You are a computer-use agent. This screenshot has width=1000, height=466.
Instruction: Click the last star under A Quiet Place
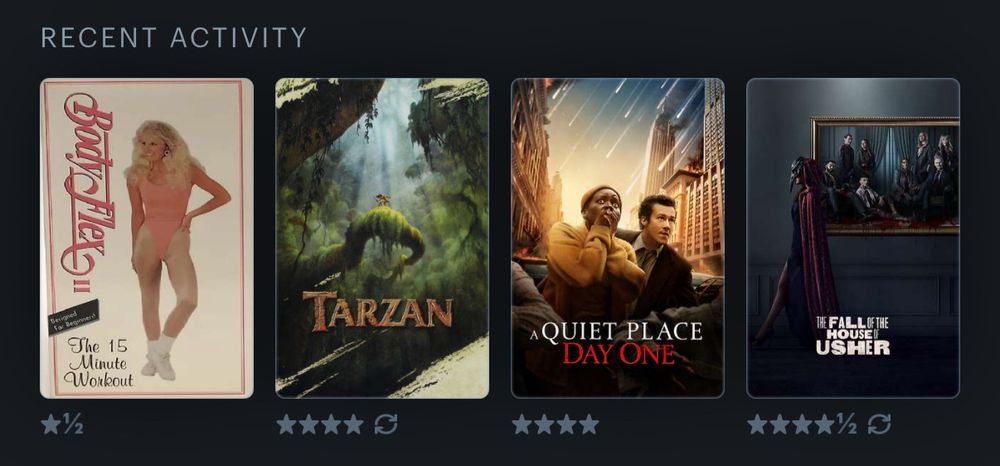coord(589,424)
